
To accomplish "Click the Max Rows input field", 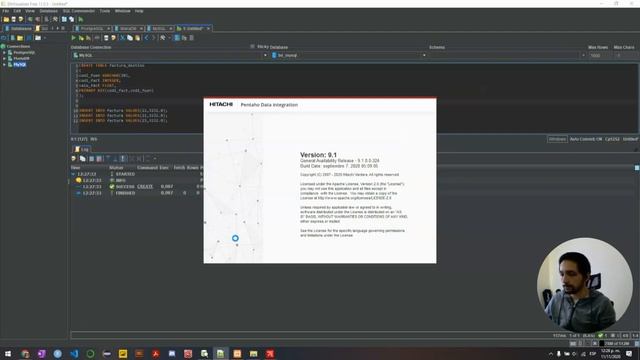I will click(x=599, y=56).
